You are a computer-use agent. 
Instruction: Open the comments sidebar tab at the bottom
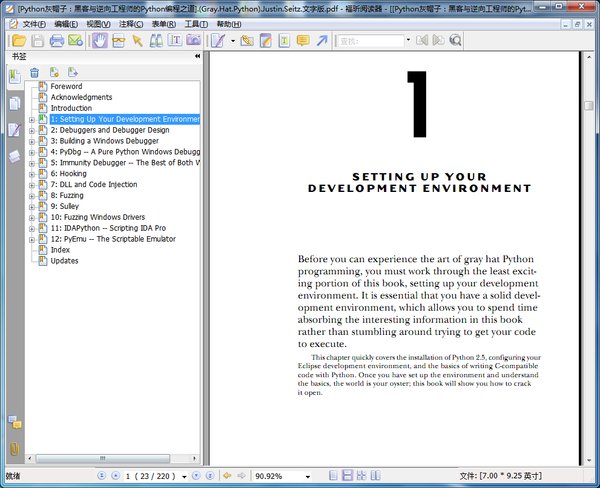[15, 422]
